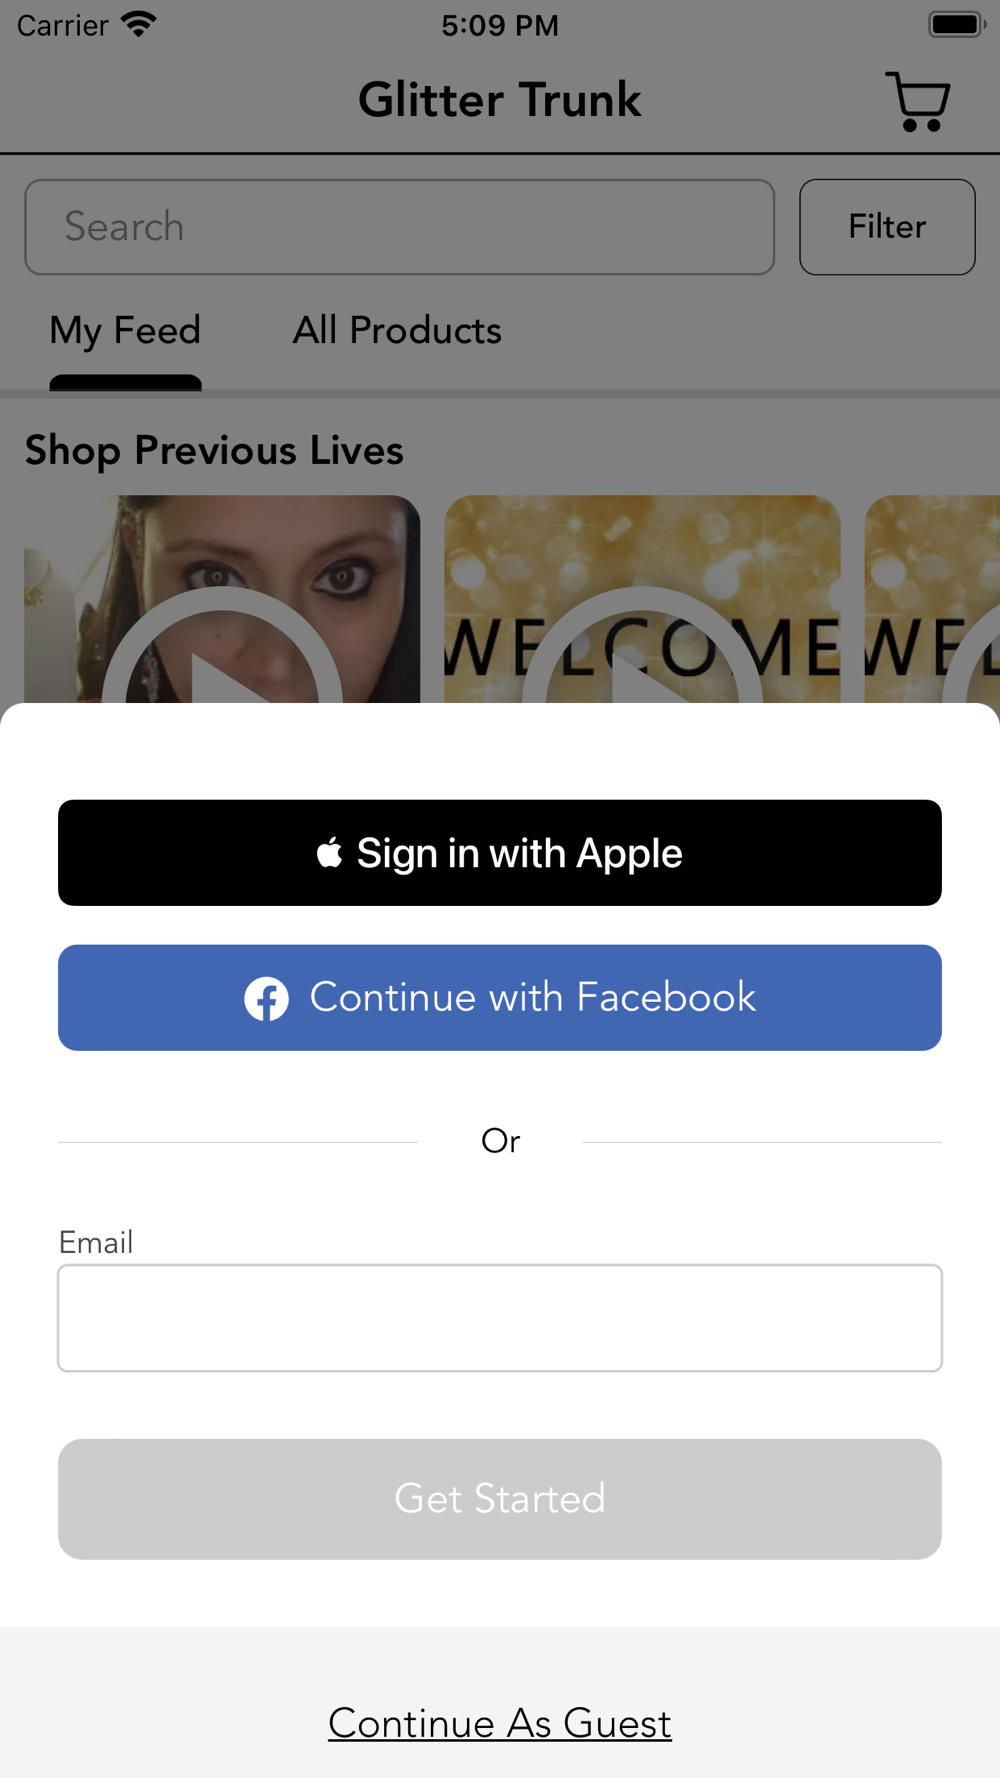Tap the Shop Previous Lives heading
This screenshot has width=1000, height=1778.
point(214,450)
